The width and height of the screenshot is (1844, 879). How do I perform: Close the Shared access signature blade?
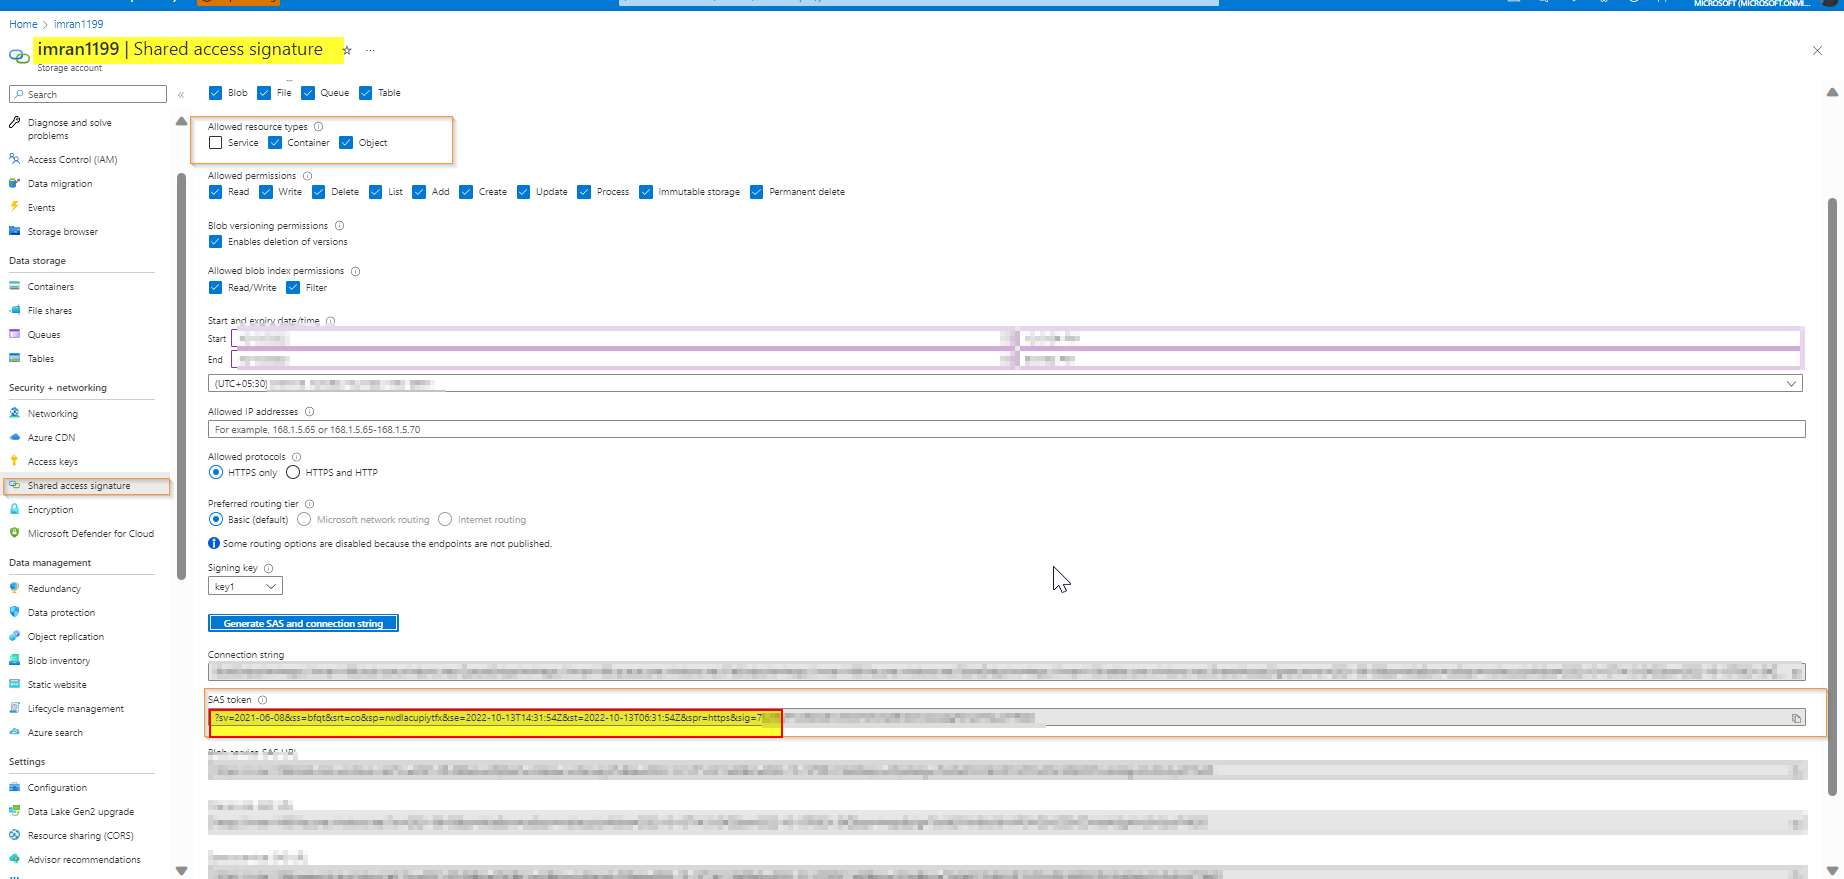pyautogui.click(x=1817, y=50)
